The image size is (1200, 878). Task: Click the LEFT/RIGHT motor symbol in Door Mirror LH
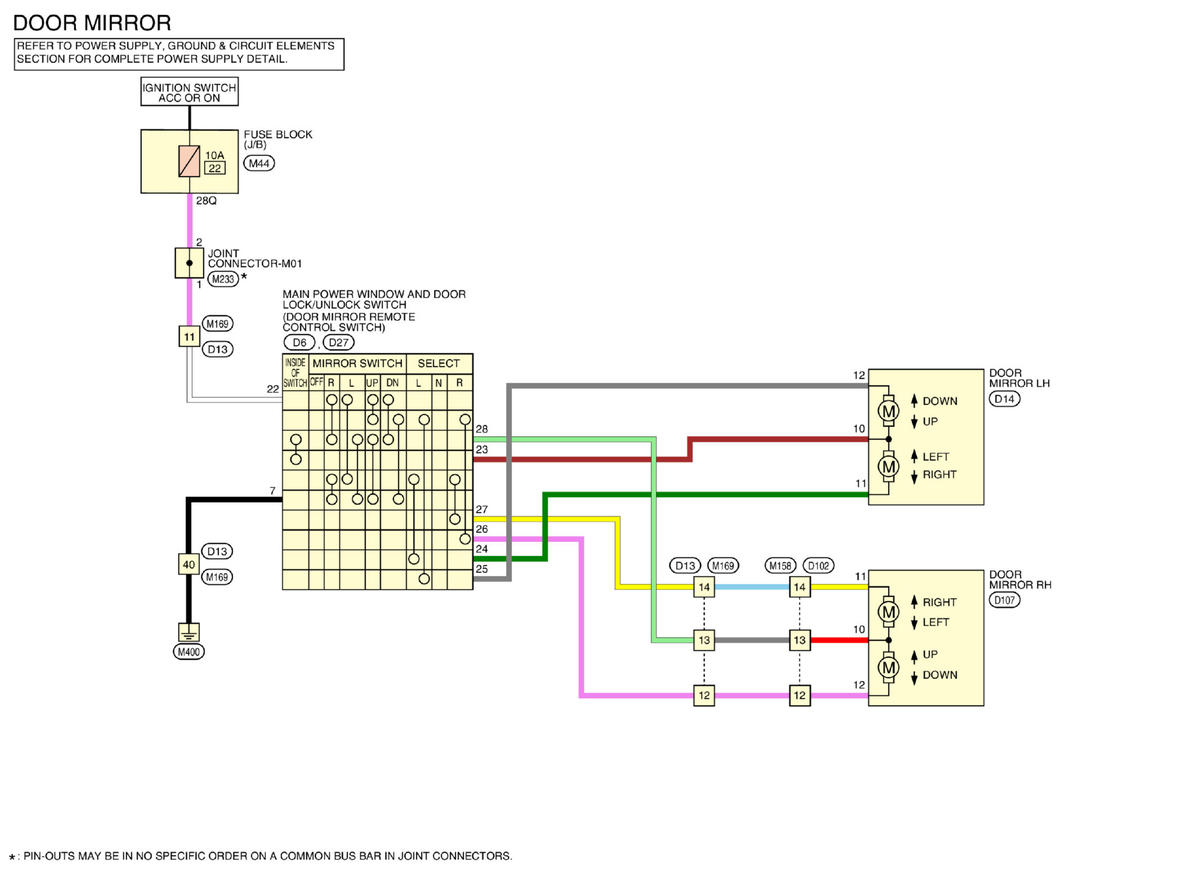(x=887, y=465)
